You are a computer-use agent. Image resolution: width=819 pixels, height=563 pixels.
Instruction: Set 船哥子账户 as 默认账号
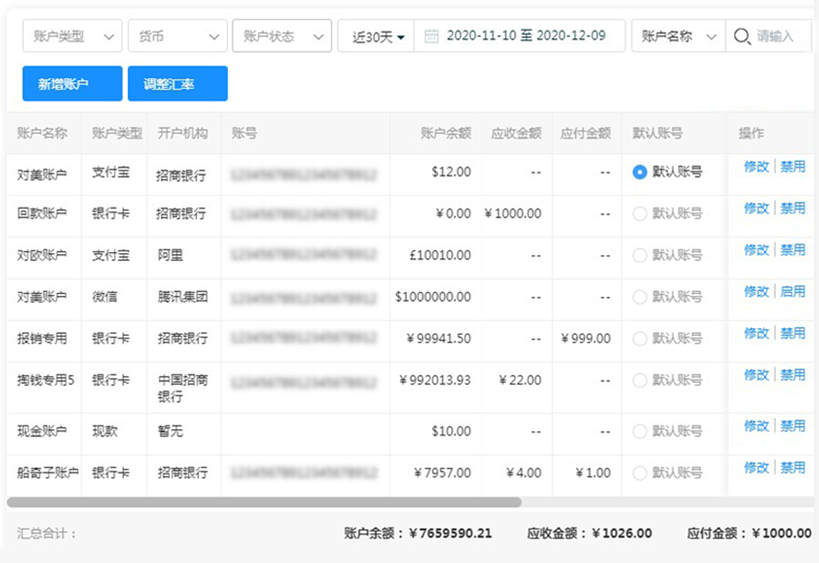(639, 473)
